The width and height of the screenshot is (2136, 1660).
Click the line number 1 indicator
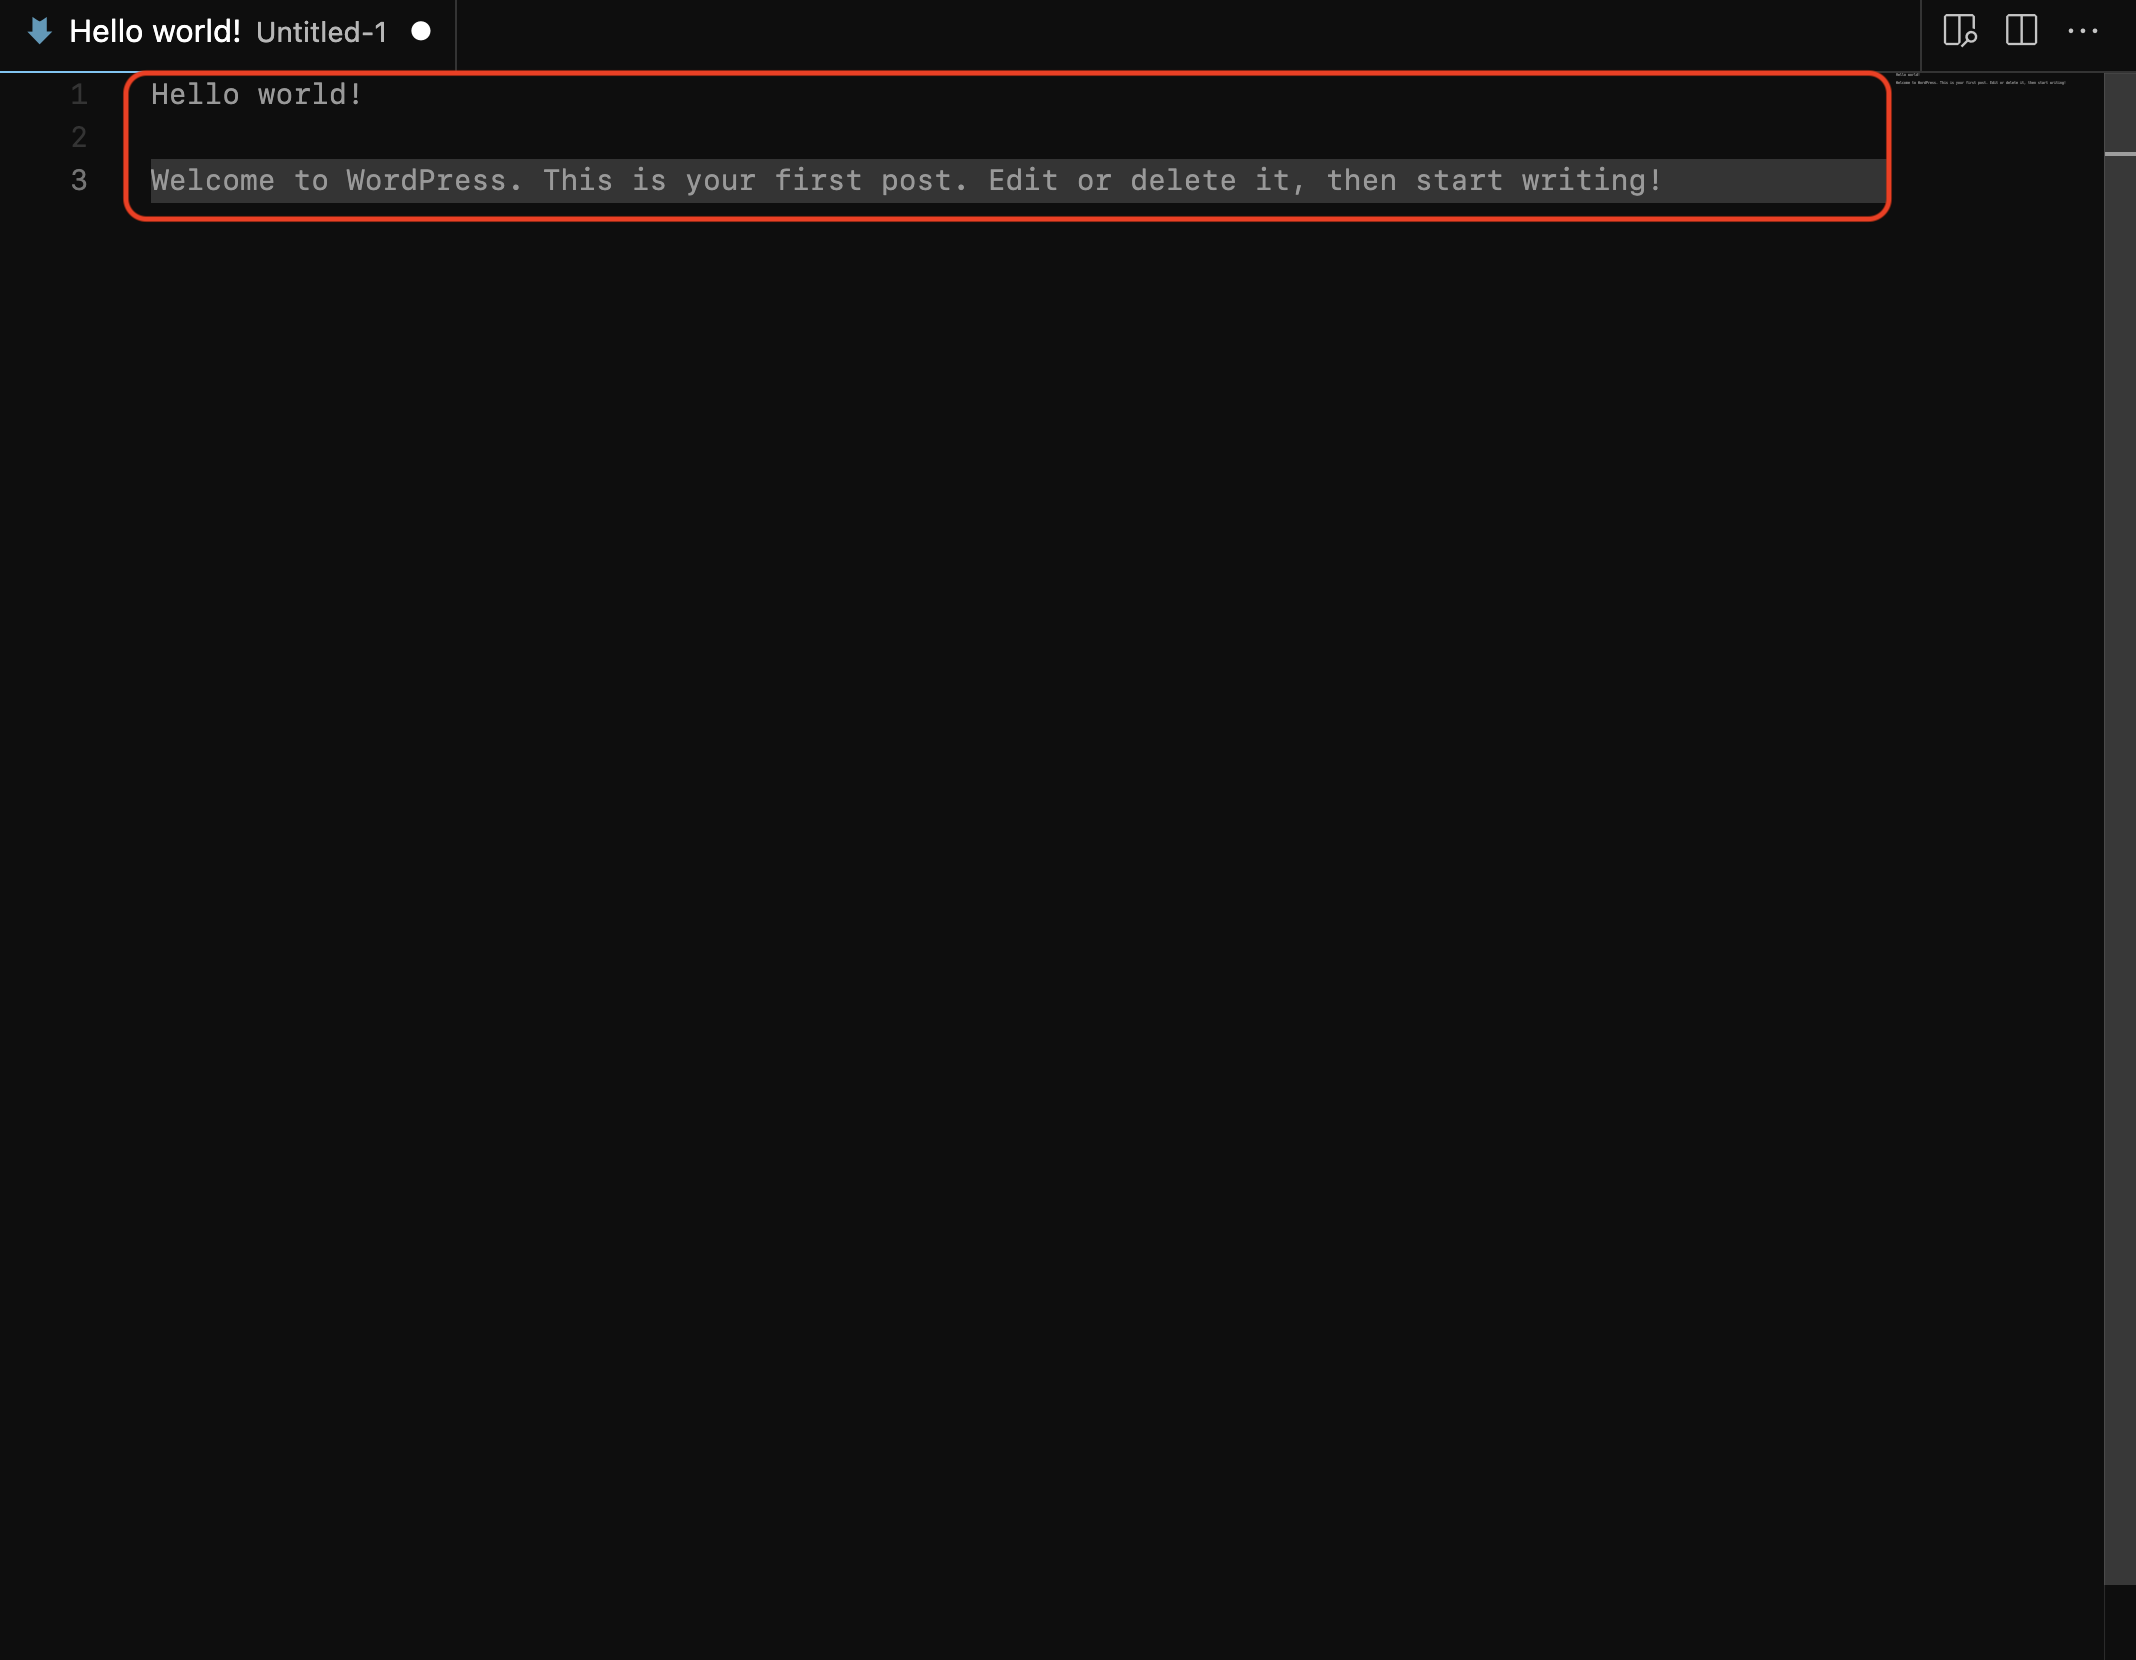point(78,94)
